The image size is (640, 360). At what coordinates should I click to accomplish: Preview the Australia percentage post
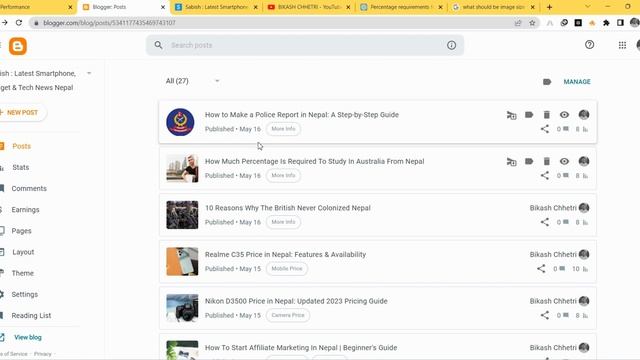click(x=564, y=161)
